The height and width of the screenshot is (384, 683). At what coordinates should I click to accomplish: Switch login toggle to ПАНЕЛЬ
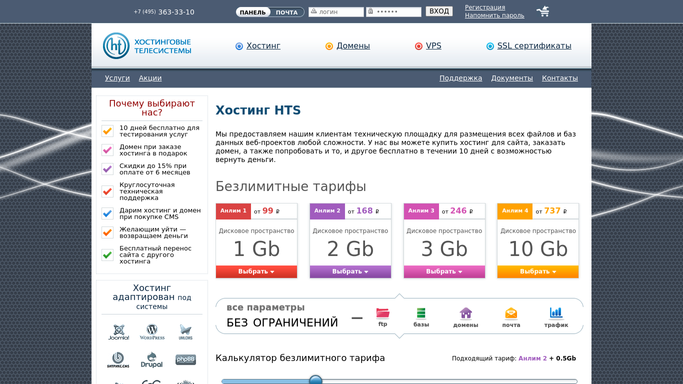(253, 12)
